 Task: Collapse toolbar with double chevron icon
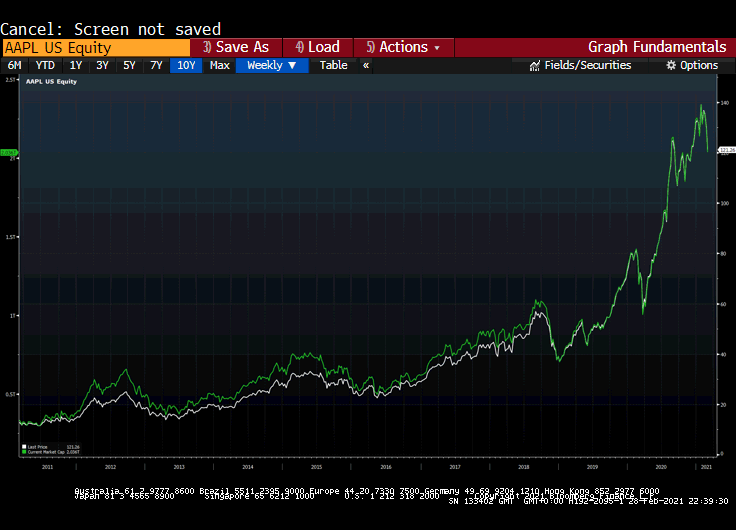click(x=366, y=65)
